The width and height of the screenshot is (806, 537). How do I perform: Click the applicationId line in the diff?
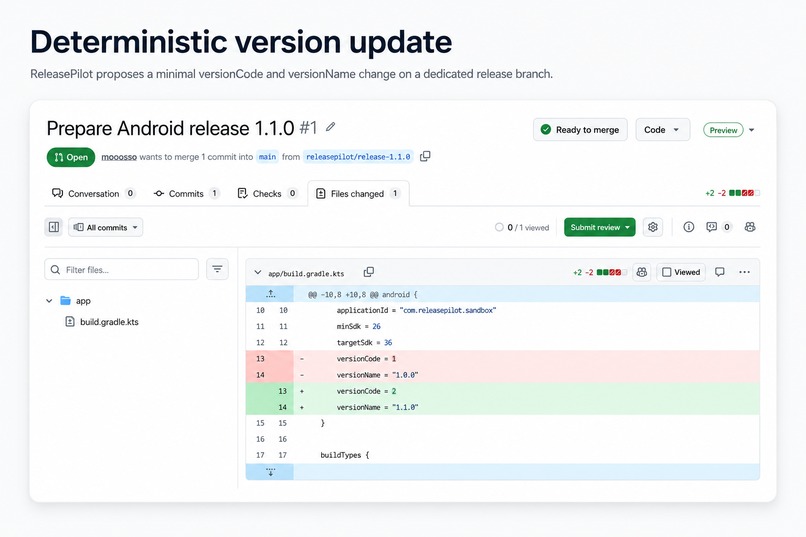pyautogui.click(x=503, y=310)
